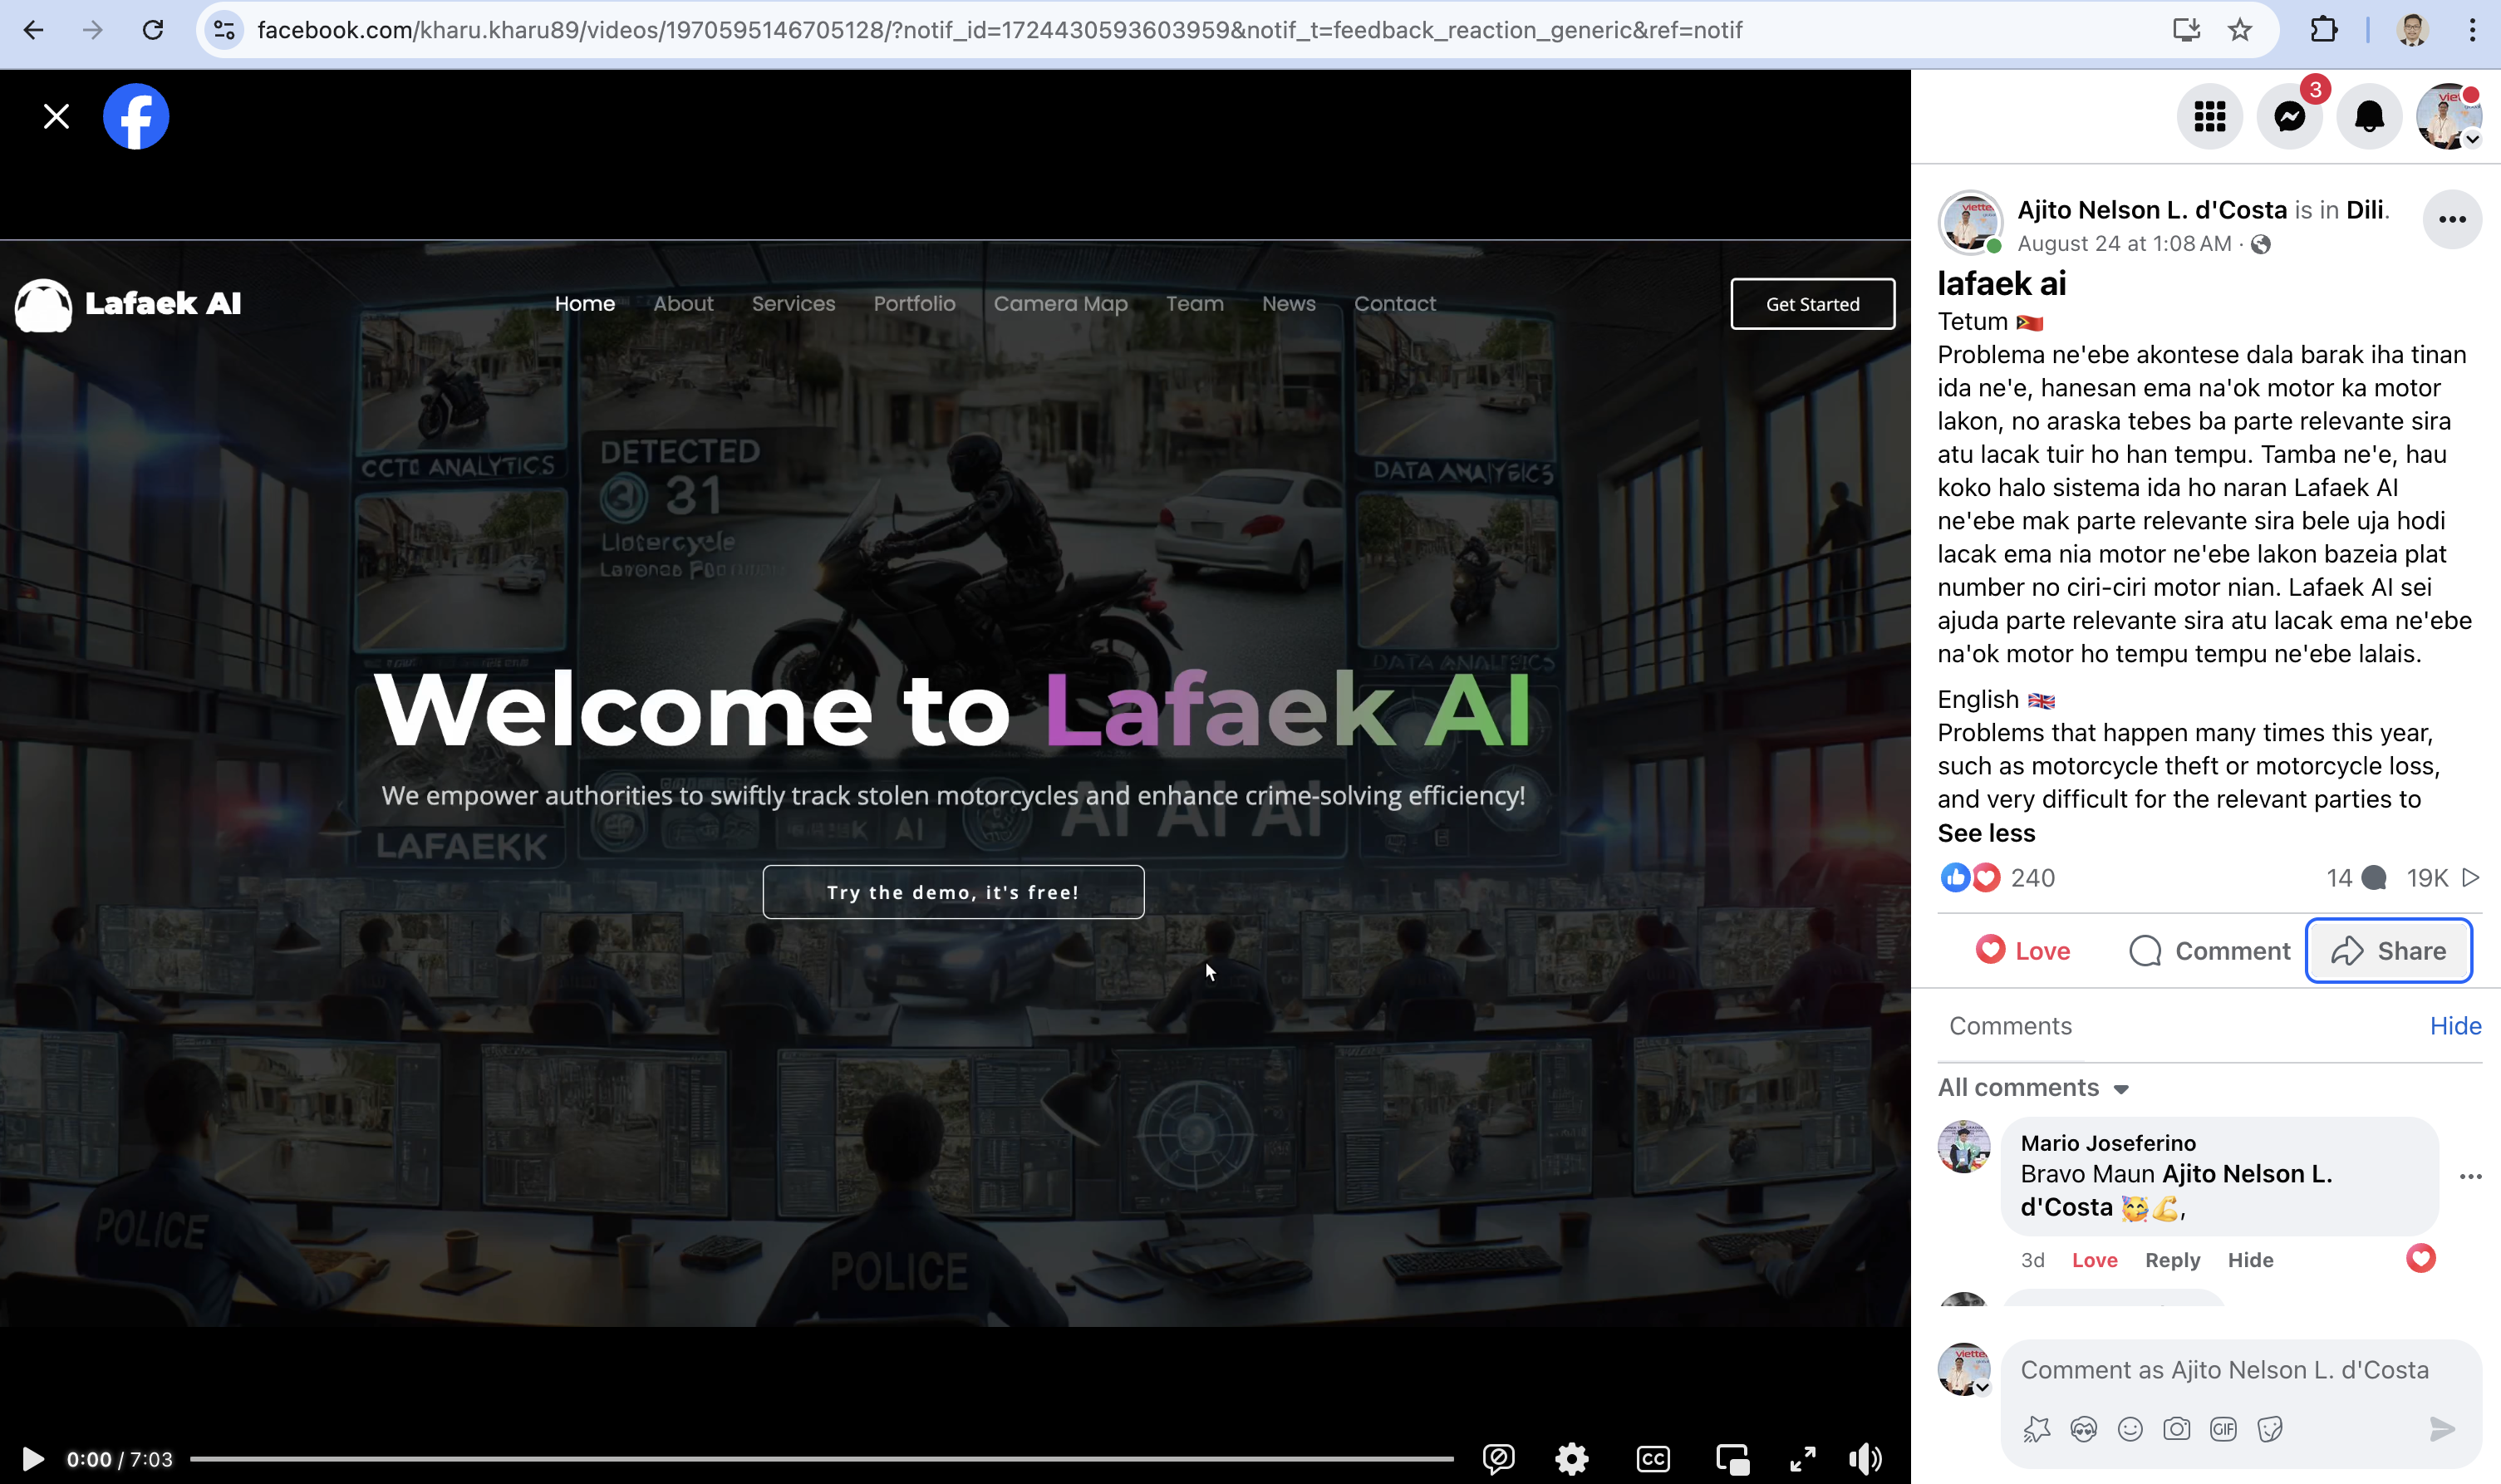Expand the three-dot menu on the post
Image resolution: width=2501 pixels, height=1484 pixels.
click(x=2451, y=219)
